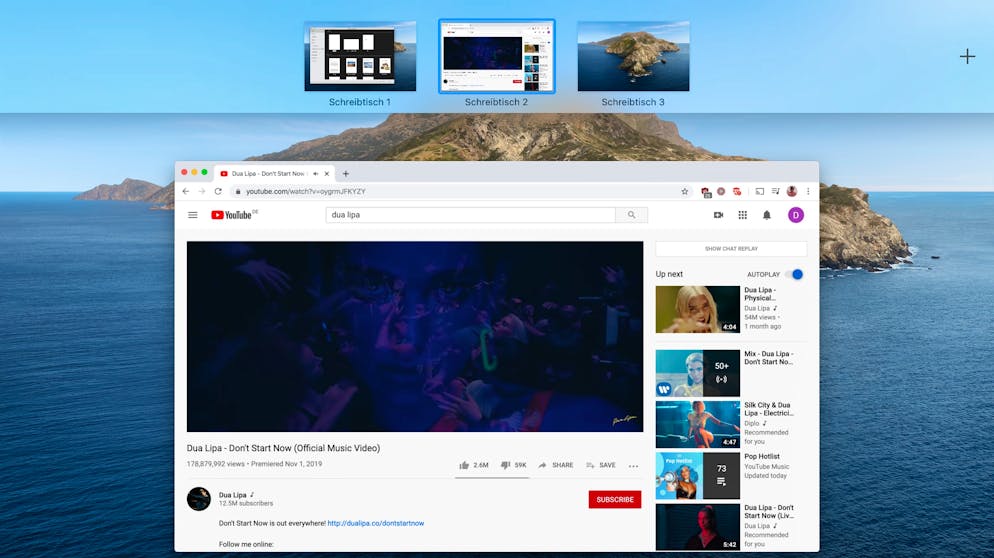The height and width of the screenshot is (558, 994).
Task: Reload the YouTube page
Action: pyautogui.click(x=218, y=191)
